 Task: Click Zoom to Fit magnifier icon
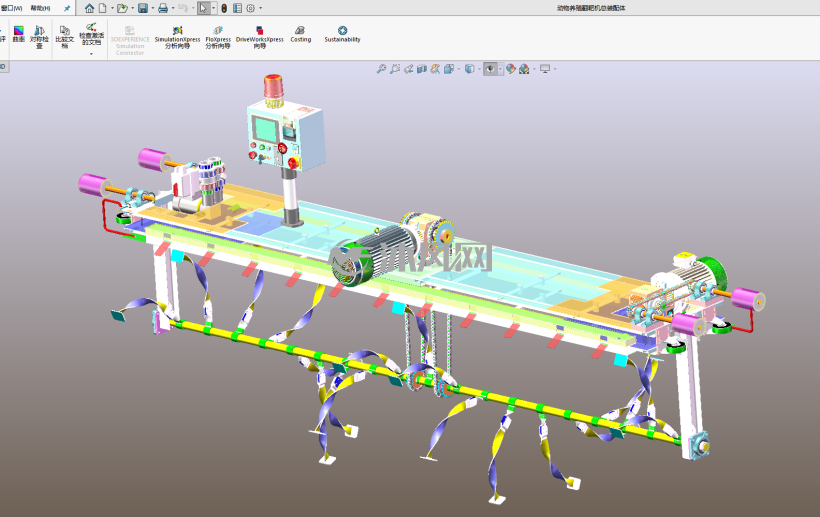[x=381, y=68]
